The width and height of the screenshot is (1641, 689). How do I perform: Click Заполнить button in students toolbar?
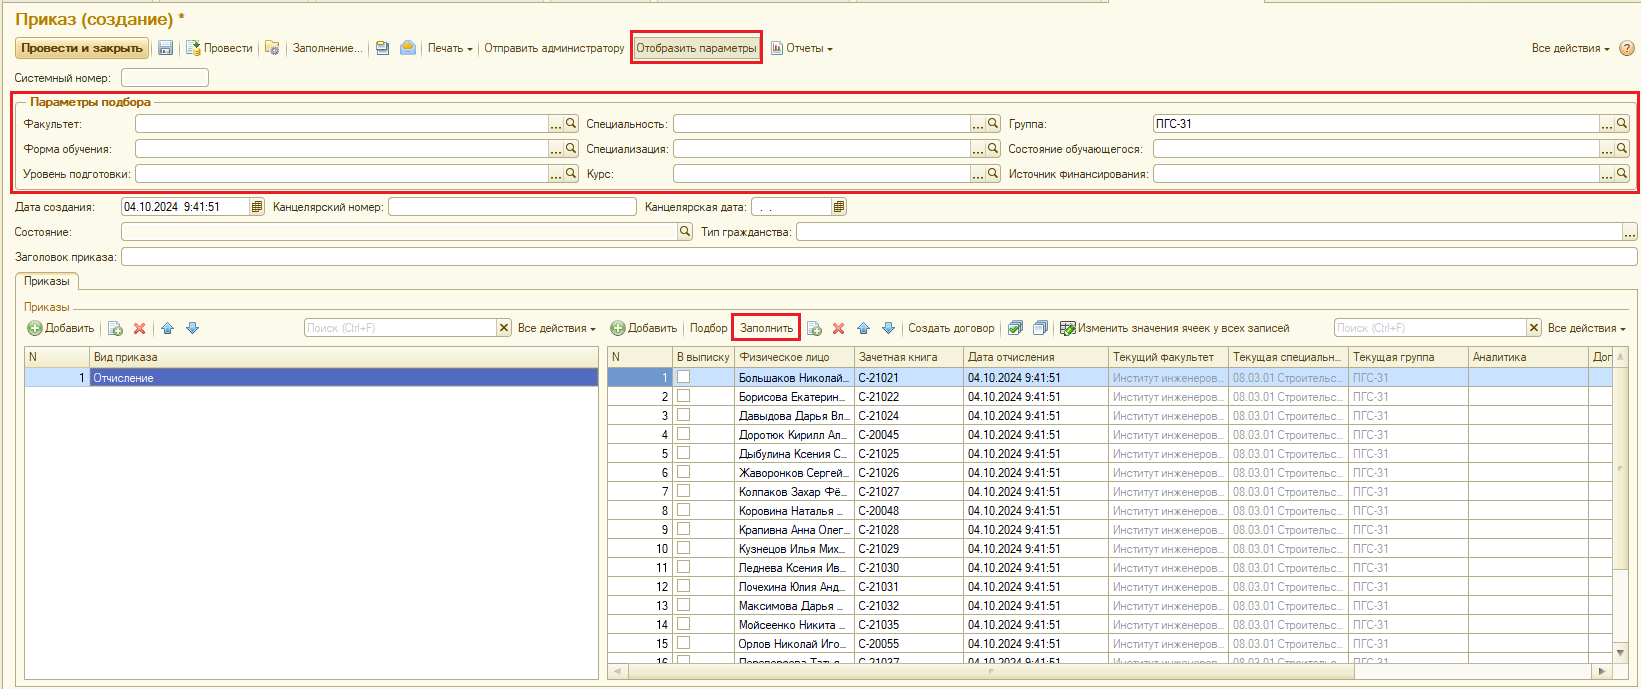pyautogui.click(x=766, y=328)
